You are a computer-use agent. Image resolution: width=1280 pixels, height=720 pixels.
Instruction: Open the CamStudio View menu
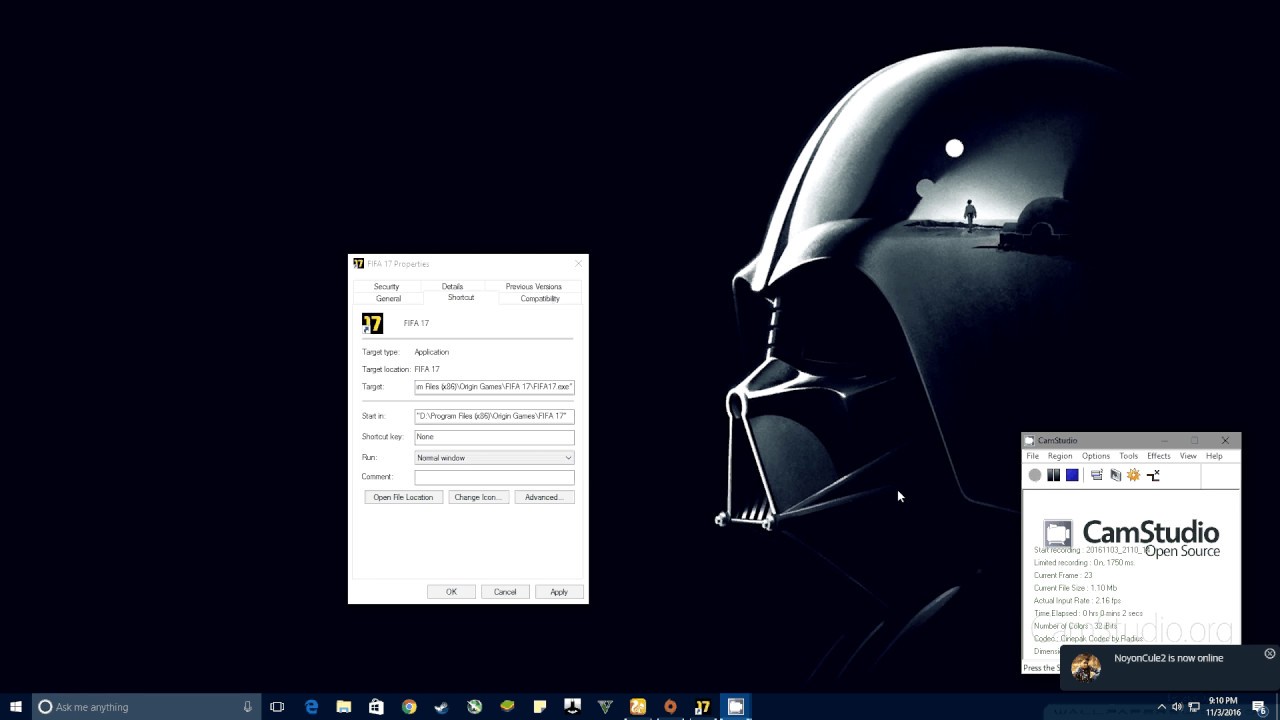(x=1188, y=456)
